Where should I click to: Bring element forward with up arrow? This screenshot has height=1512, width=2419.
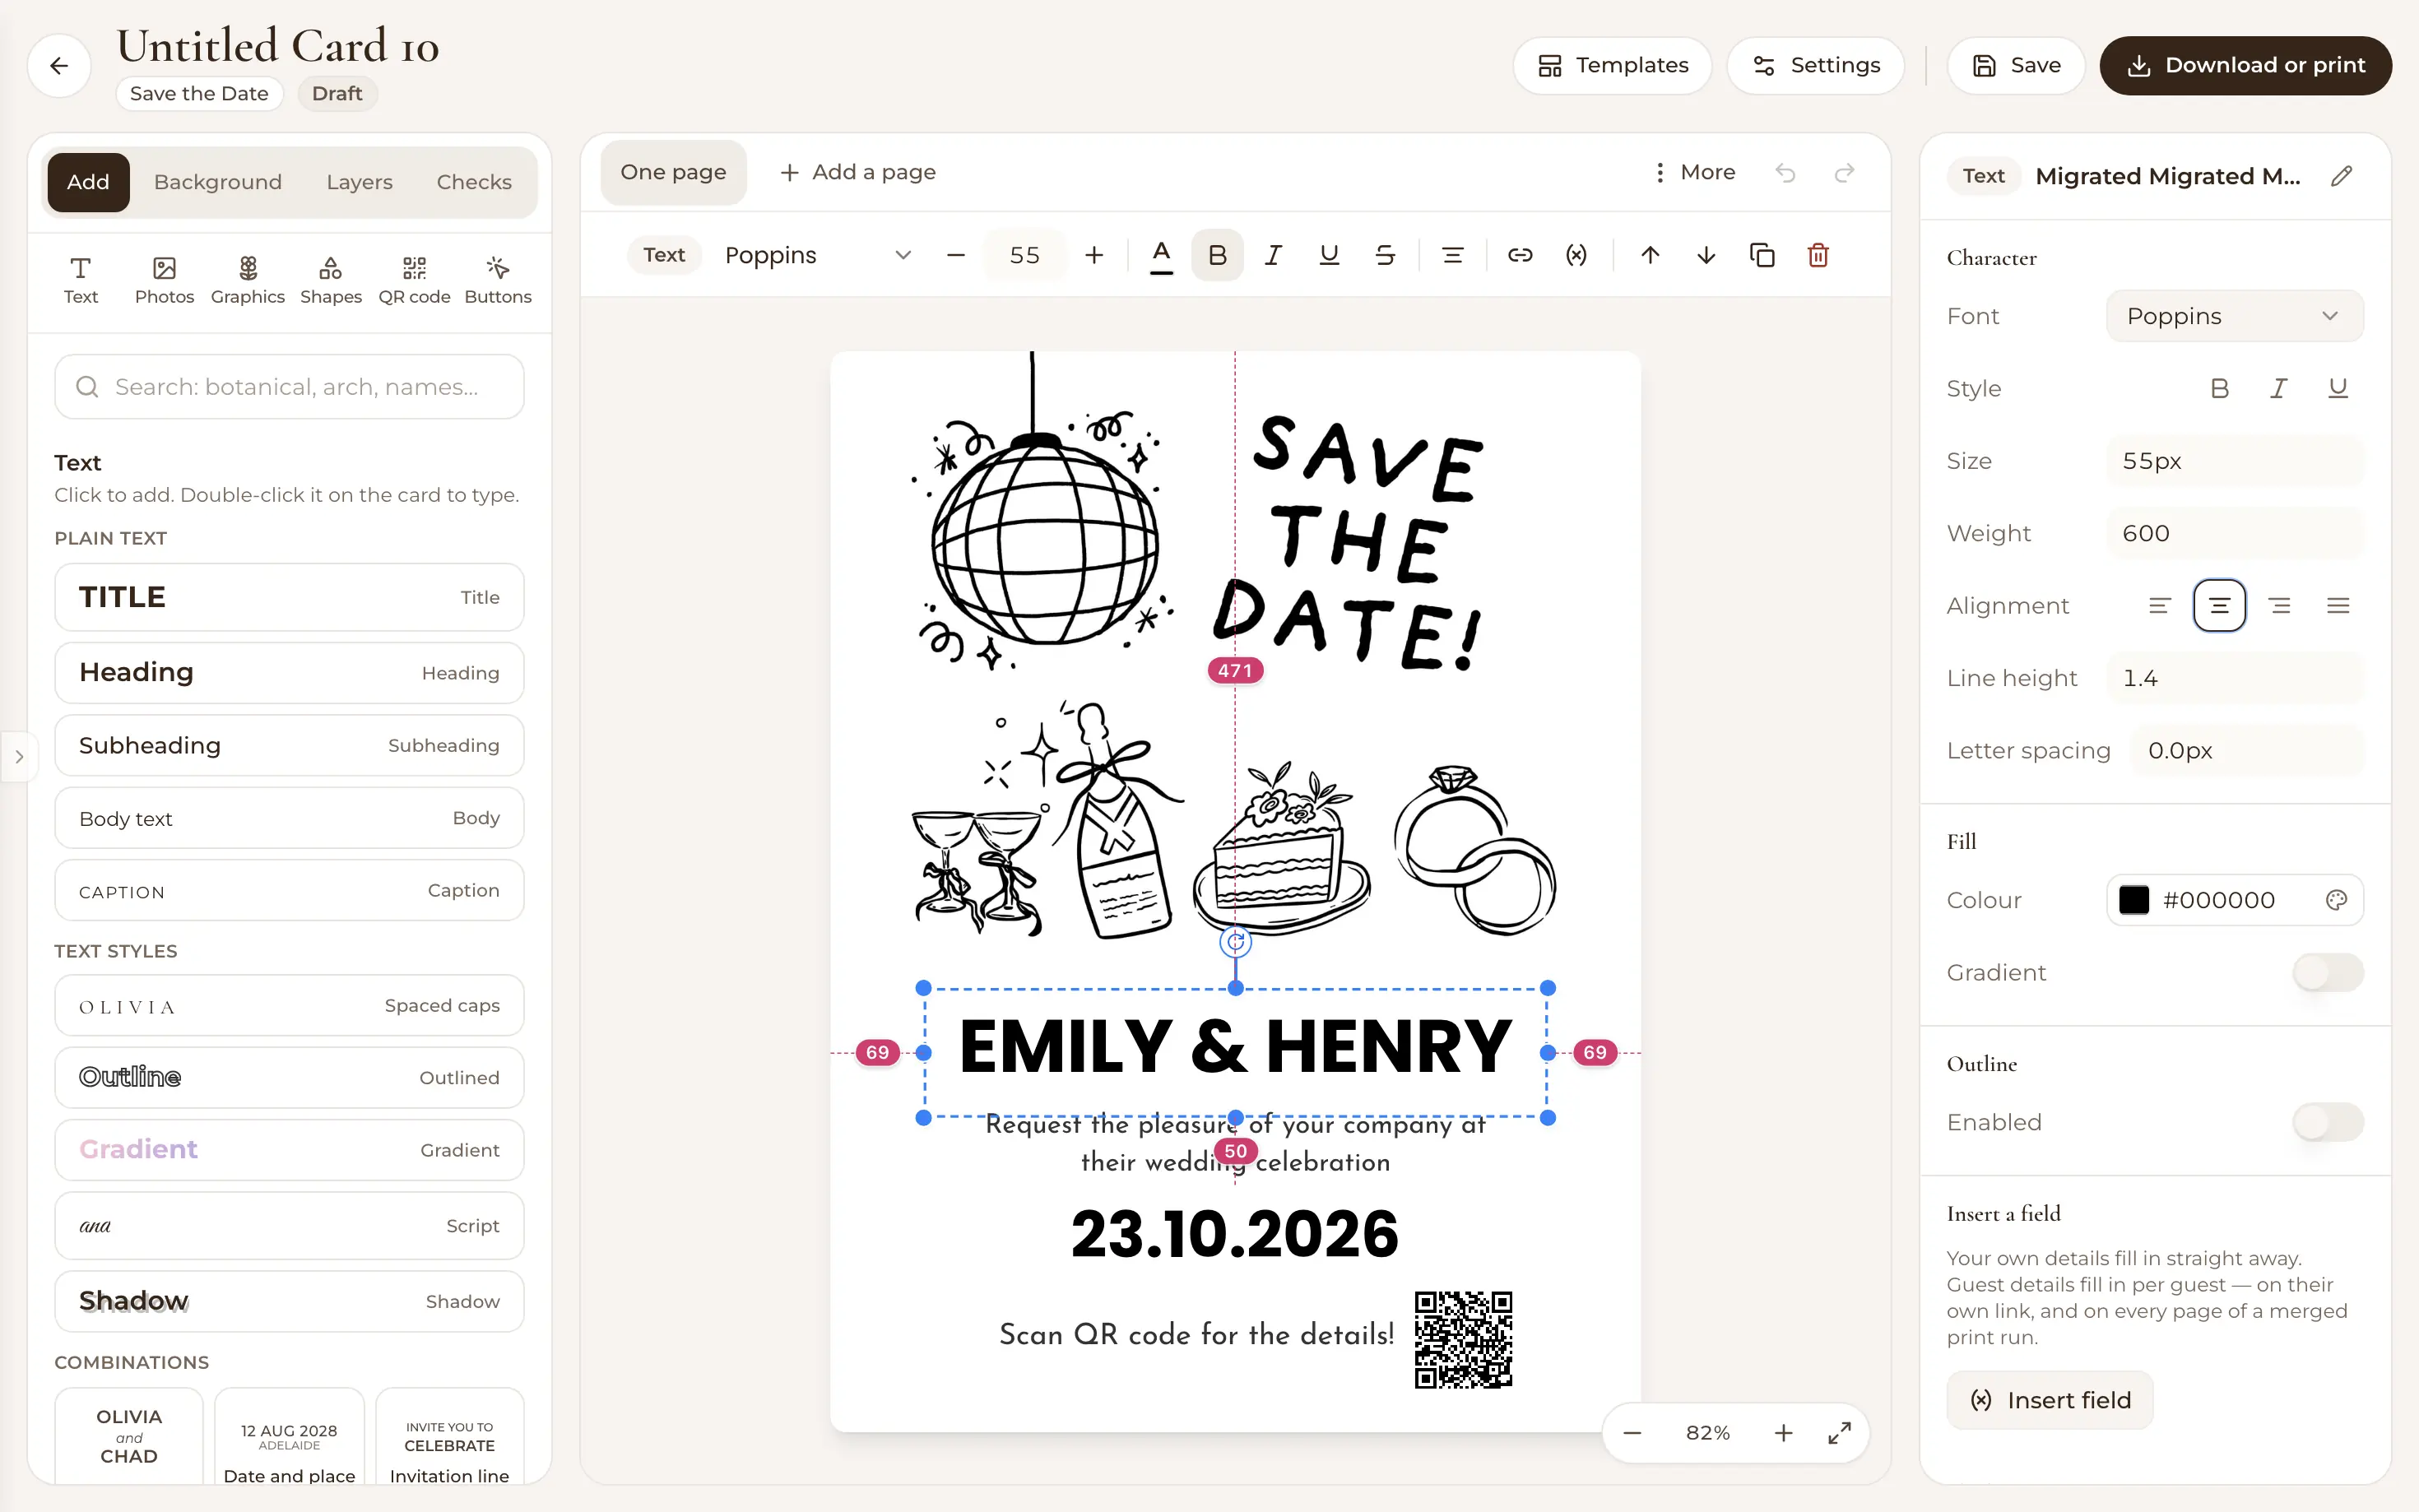[1650, 256]
